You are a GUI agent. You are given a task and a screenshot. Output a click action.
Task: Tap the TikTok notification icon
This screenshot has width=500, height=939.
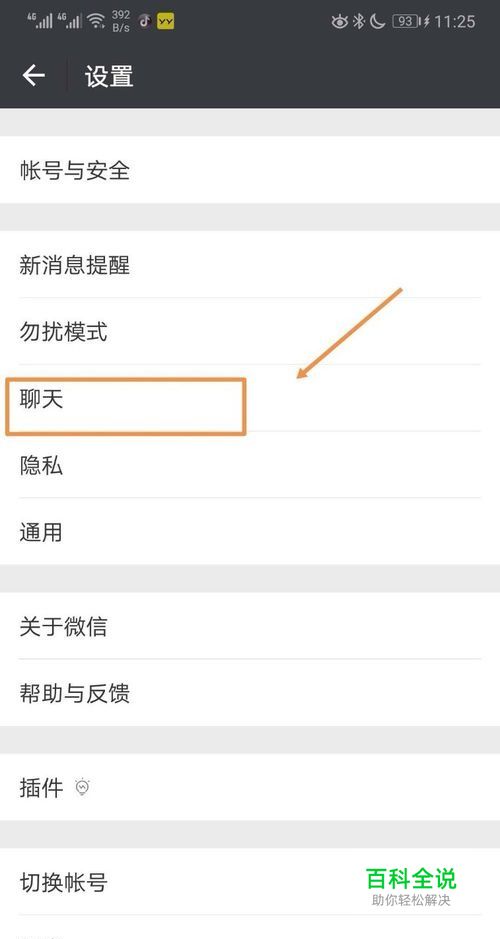click(144, 22)
